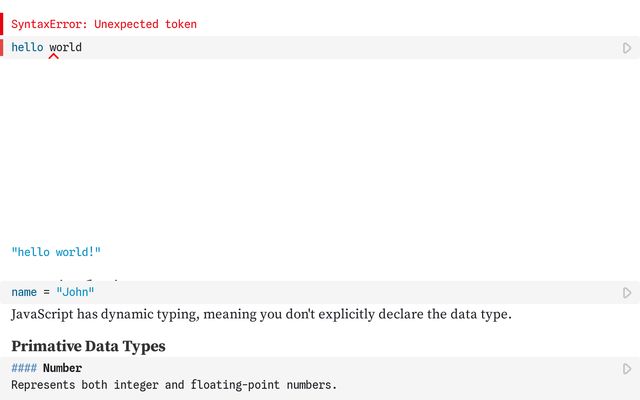Click the Primitive Data Types heading
The height and width of the screenshot is (400, 640).
click(88, 346)
